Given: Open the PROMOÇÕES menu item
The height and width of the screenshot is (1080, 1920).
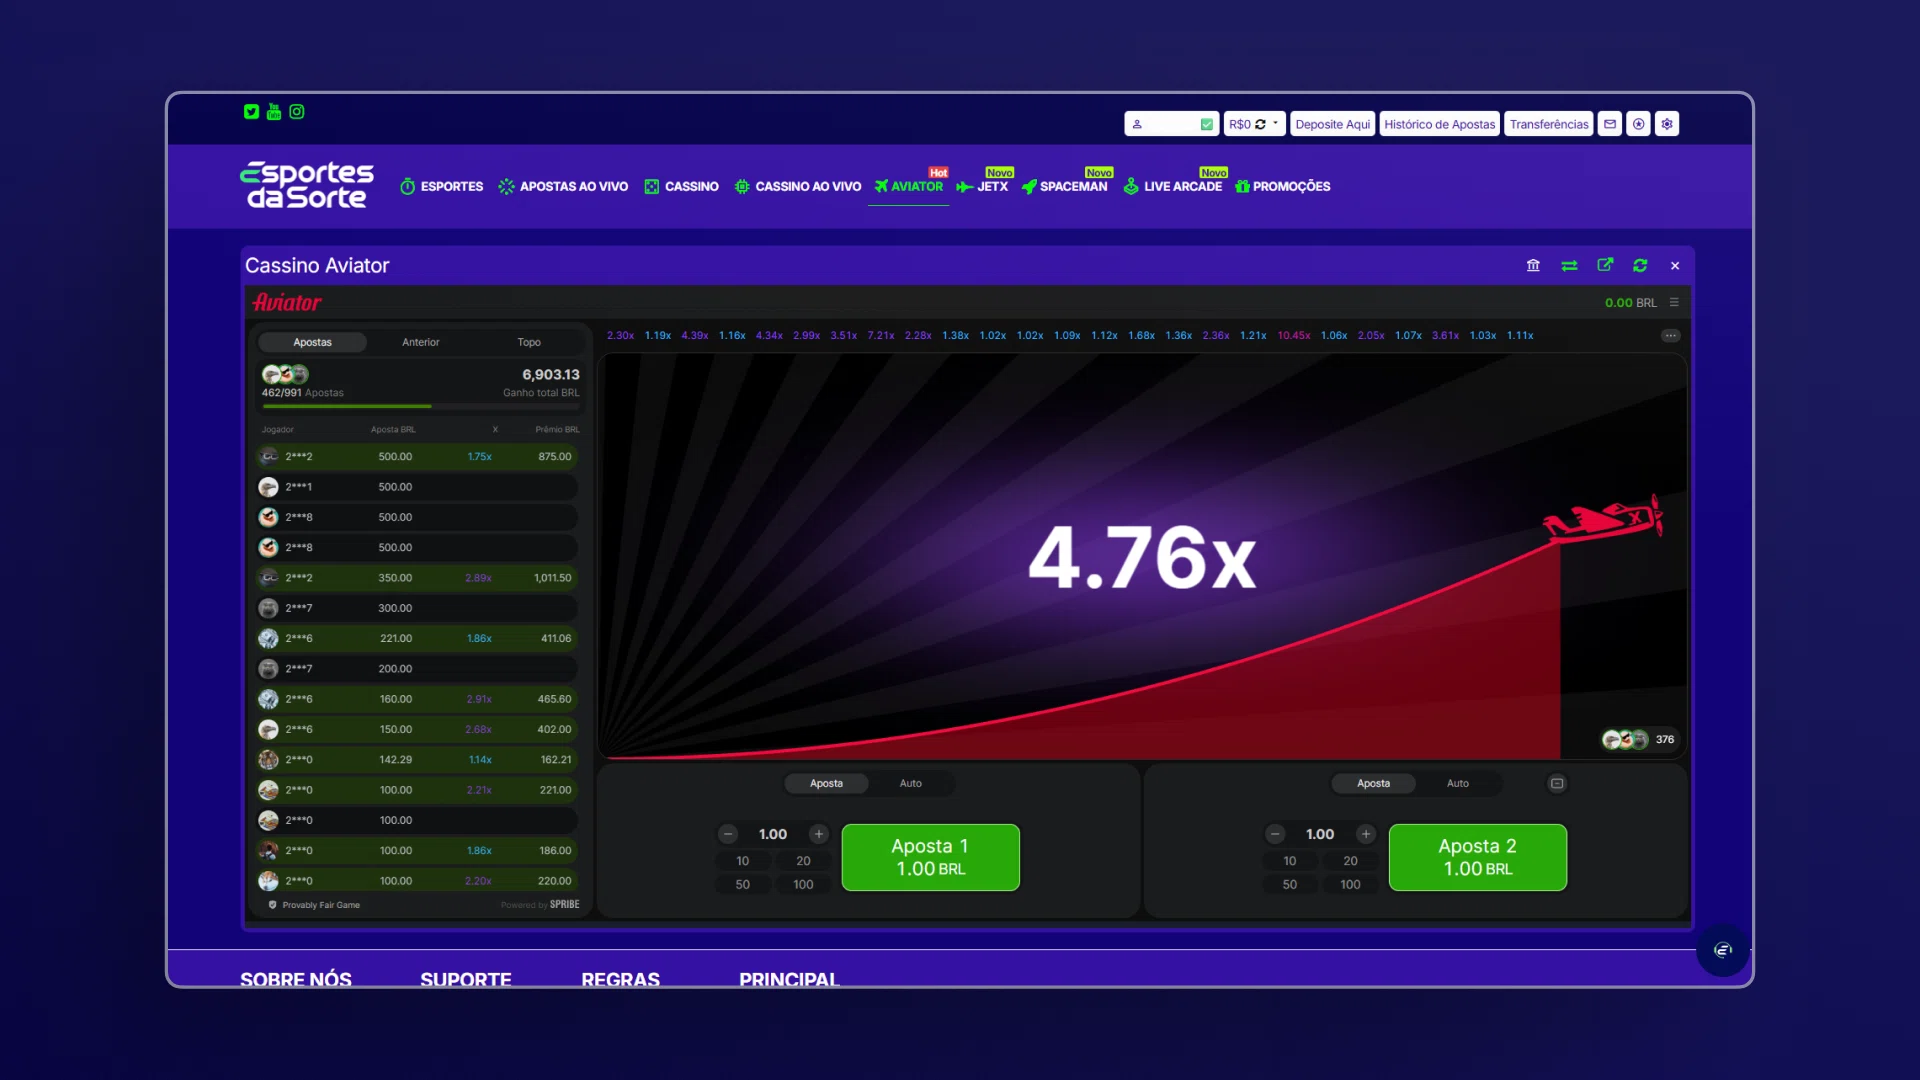Looking at the screenshot, I should [1282, 186].
